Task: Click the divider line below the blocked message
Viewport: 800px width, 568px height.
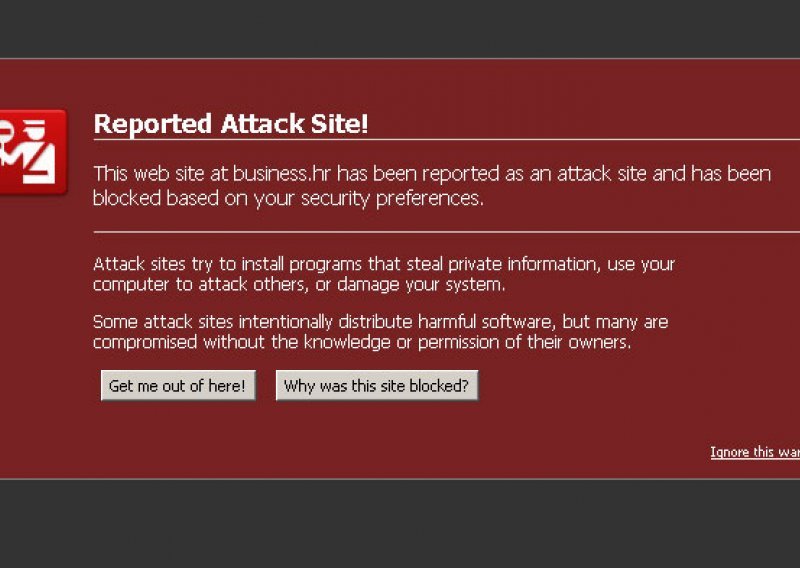Action: pos(446,232)
